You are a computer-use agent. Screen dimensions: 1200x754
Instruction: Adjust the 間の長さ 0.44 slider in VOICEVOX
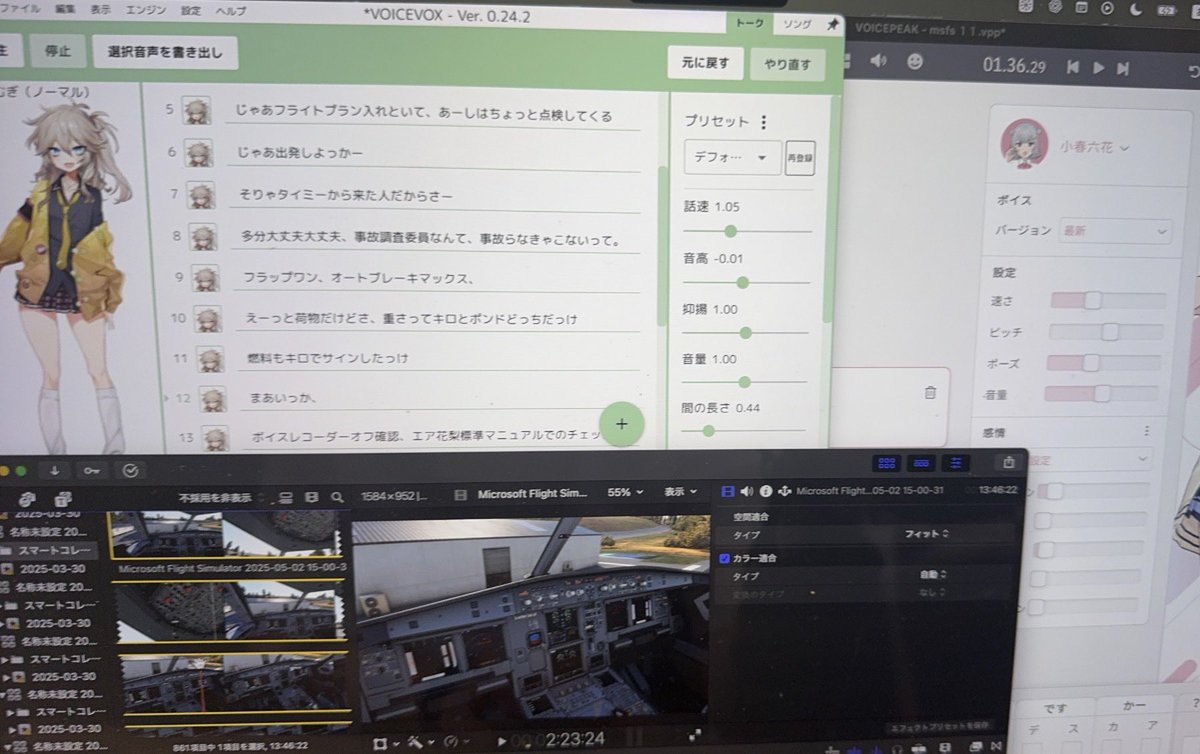click(x=745, y=431)
